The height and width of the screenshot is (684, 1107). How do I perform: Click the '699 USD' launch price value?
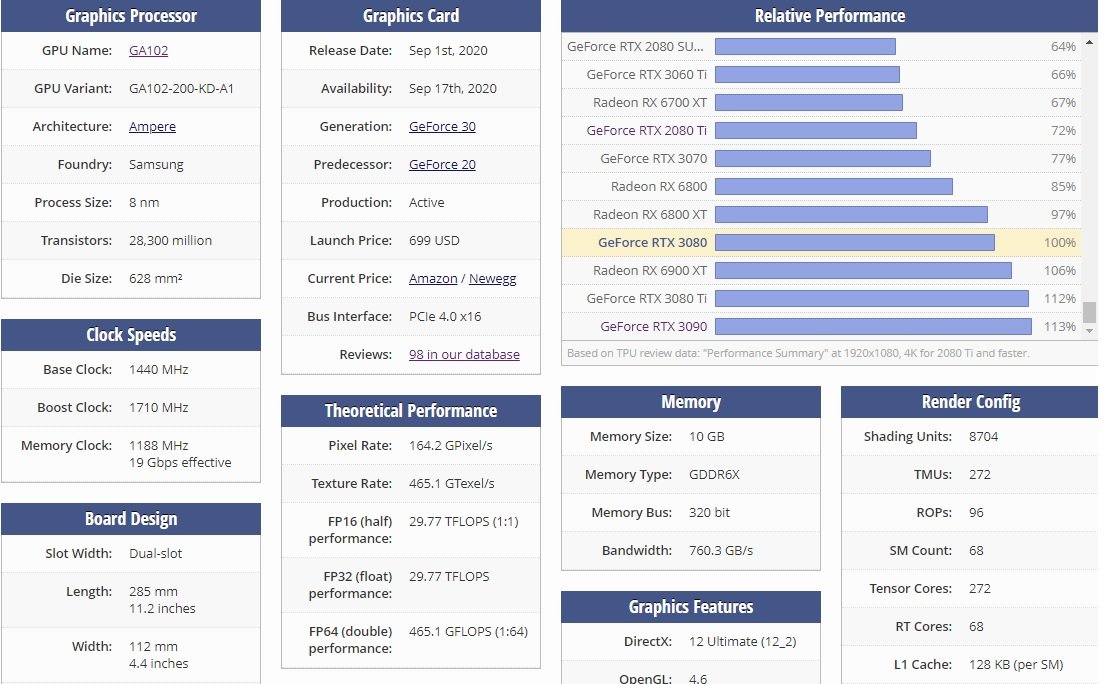coord(434,241)
